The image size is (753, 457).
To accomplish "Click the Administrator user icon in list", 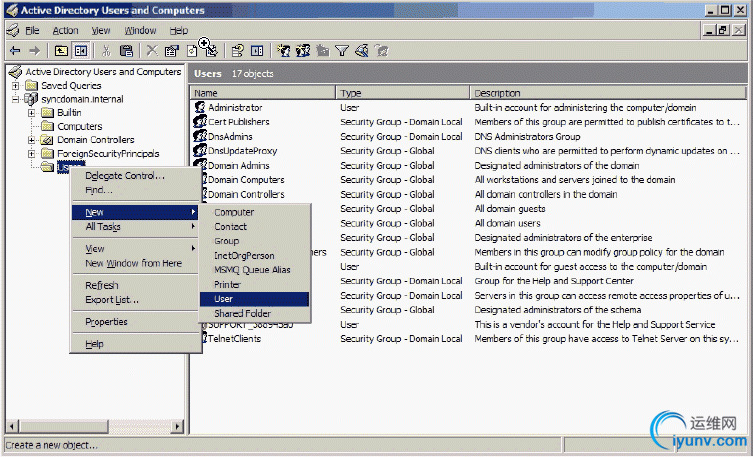I will click(200, 107).
